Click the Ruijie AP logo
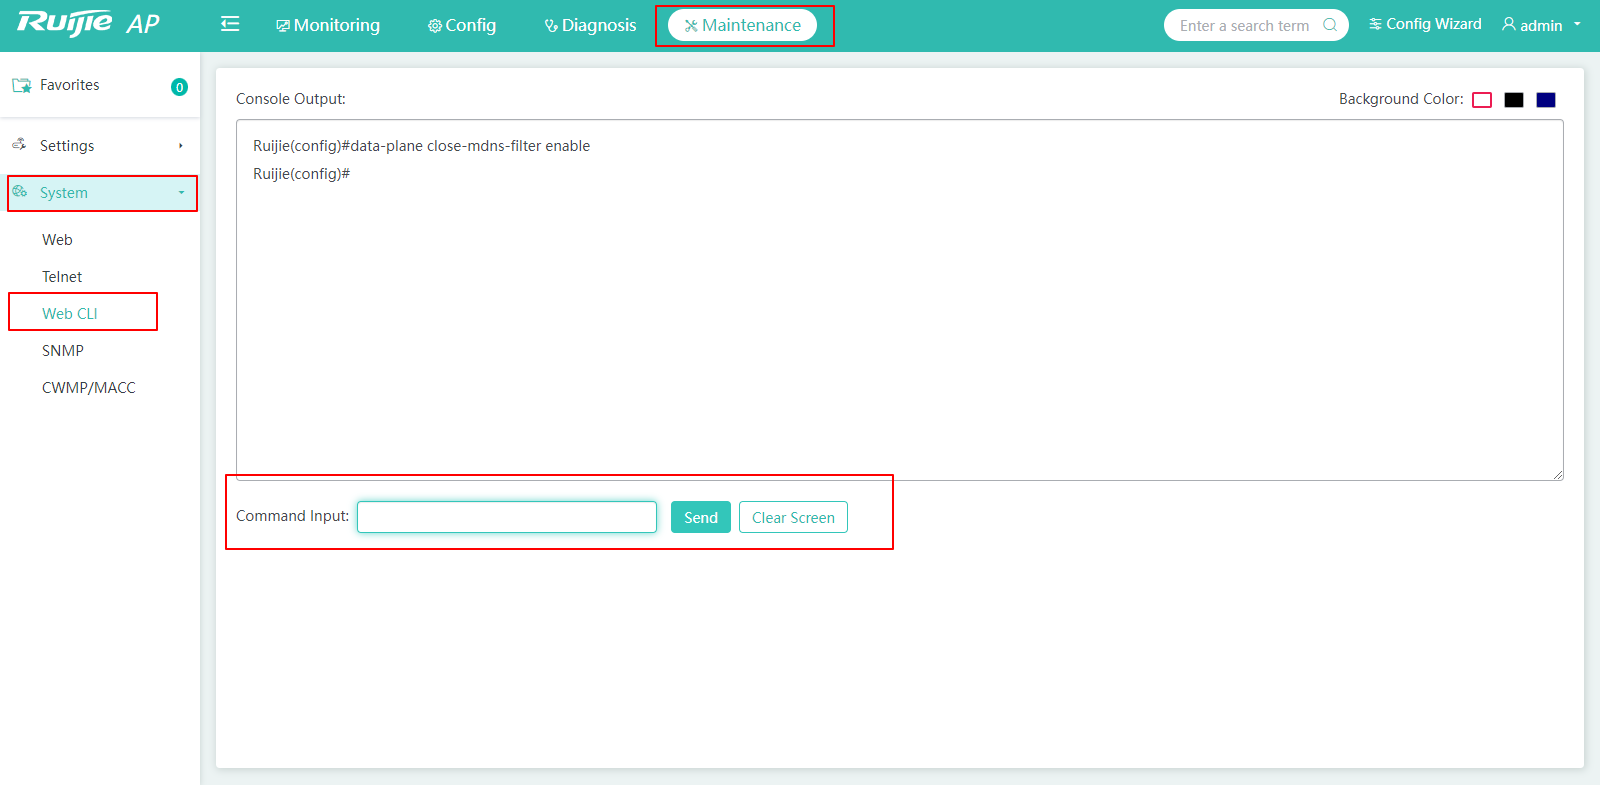Viewport: 1600px width, 785px height. [88, 24]
